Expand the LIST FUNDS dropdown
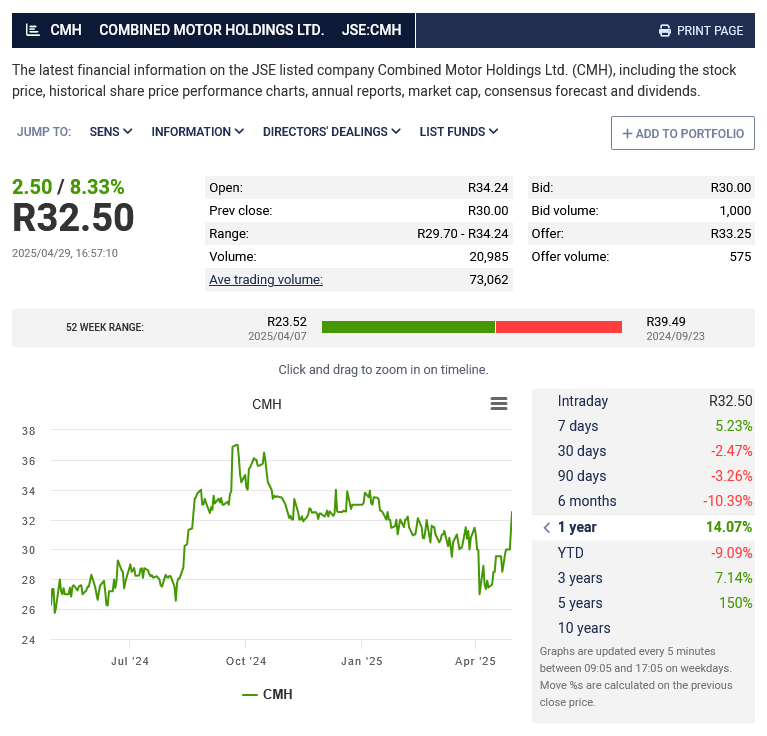This screenshot has height=736, width=767. tap(459, 132)
